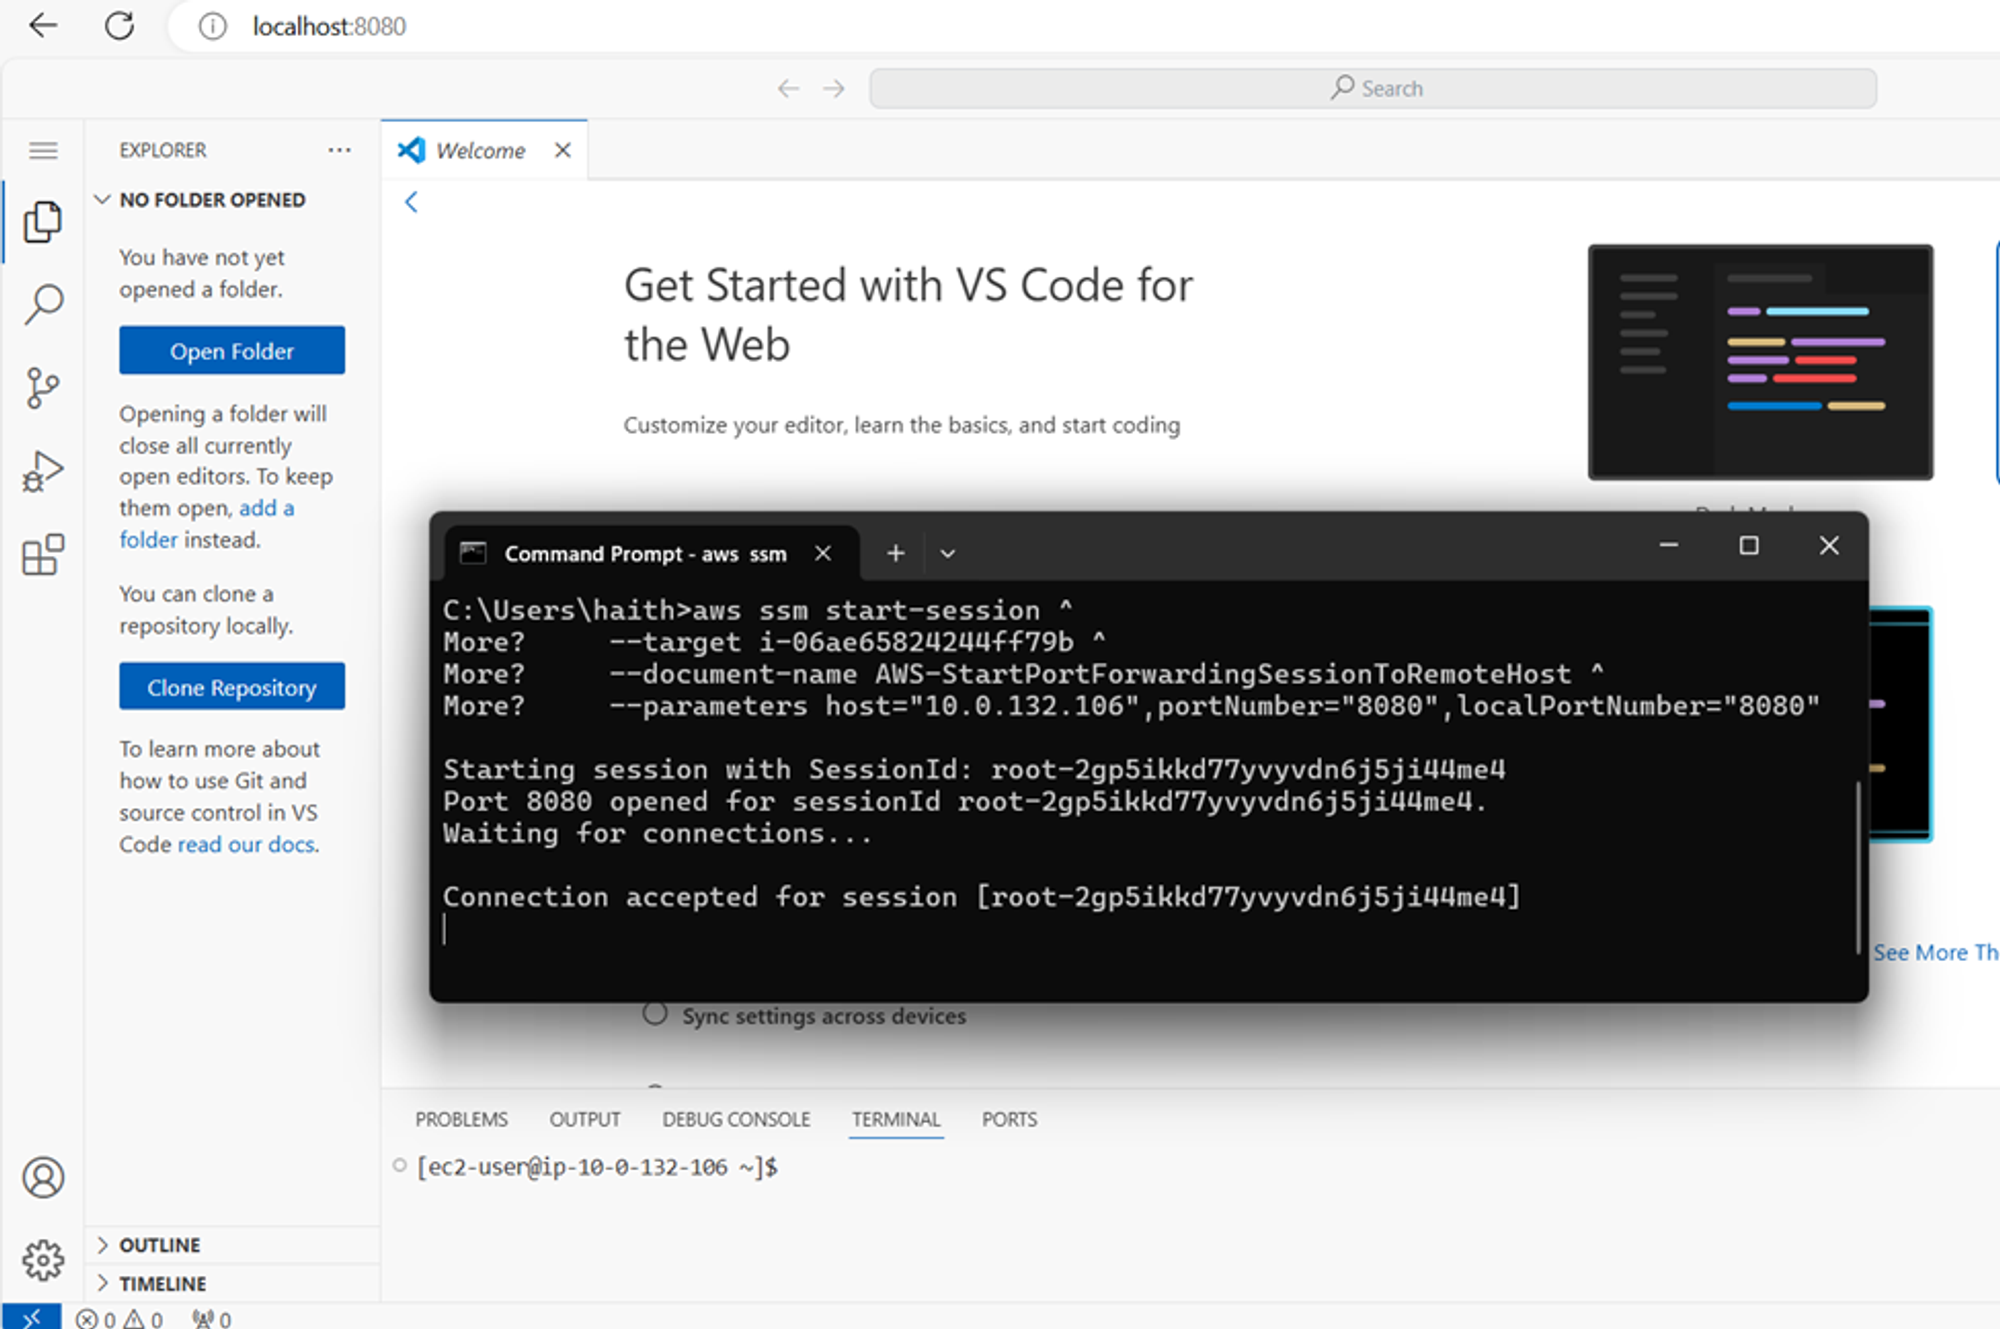Open the Run and Debug view
Screen dimensions: 2000x1329
pos(43,471)
